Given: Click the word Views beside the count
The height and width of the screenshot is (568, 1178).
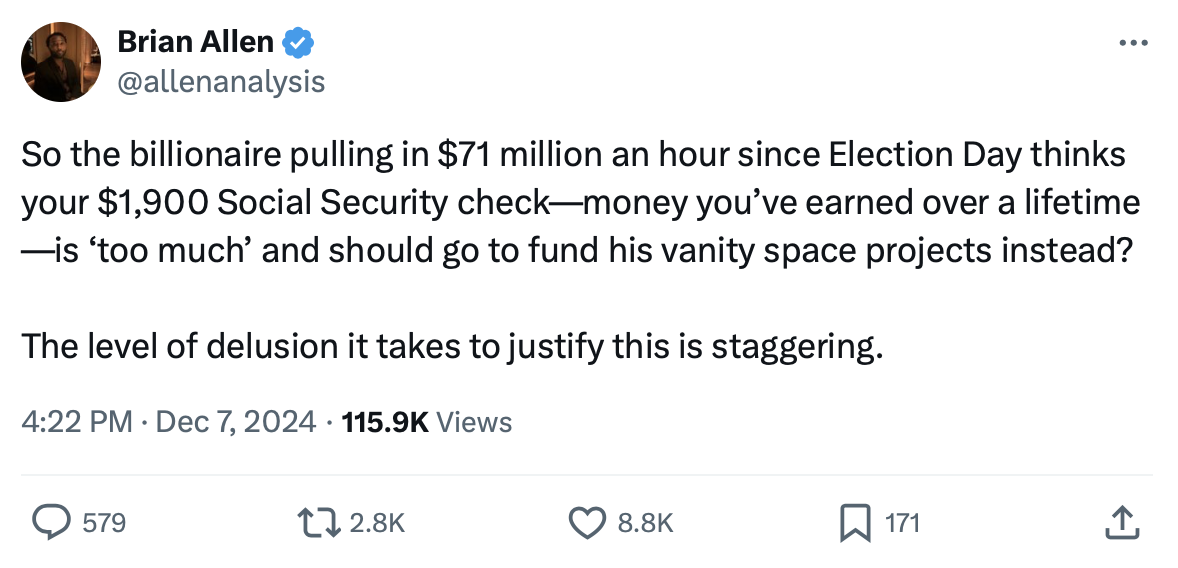Looking at the screenshot, I should click(x=475, y=422).
